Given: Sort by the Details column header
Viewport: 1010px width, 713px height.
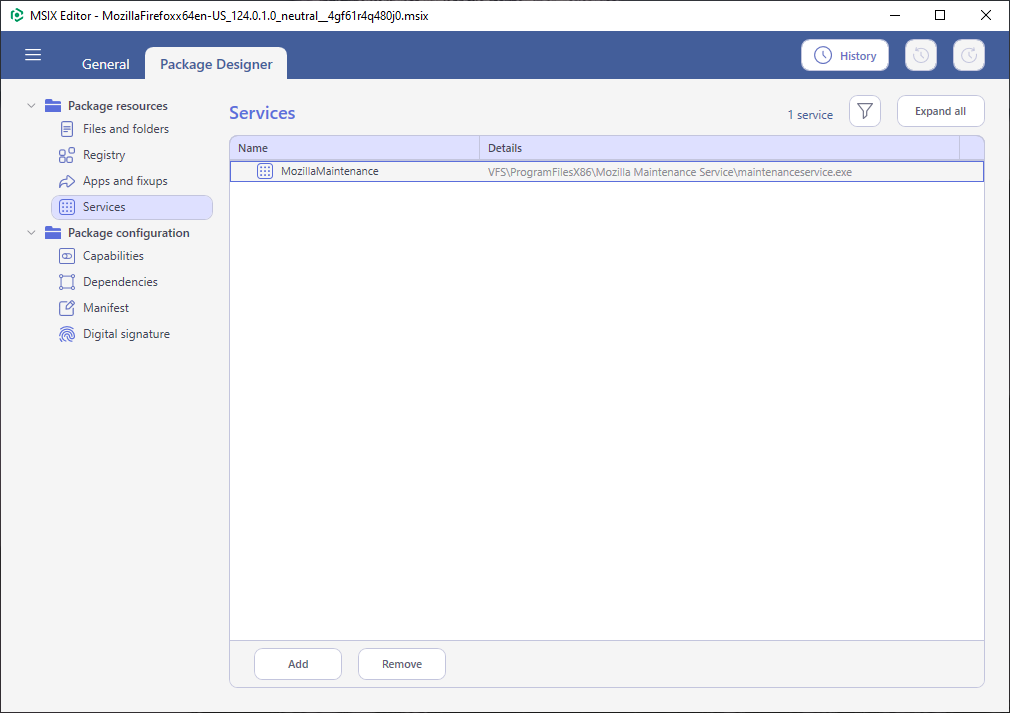Looking at the screenshot, I should 719,147.
